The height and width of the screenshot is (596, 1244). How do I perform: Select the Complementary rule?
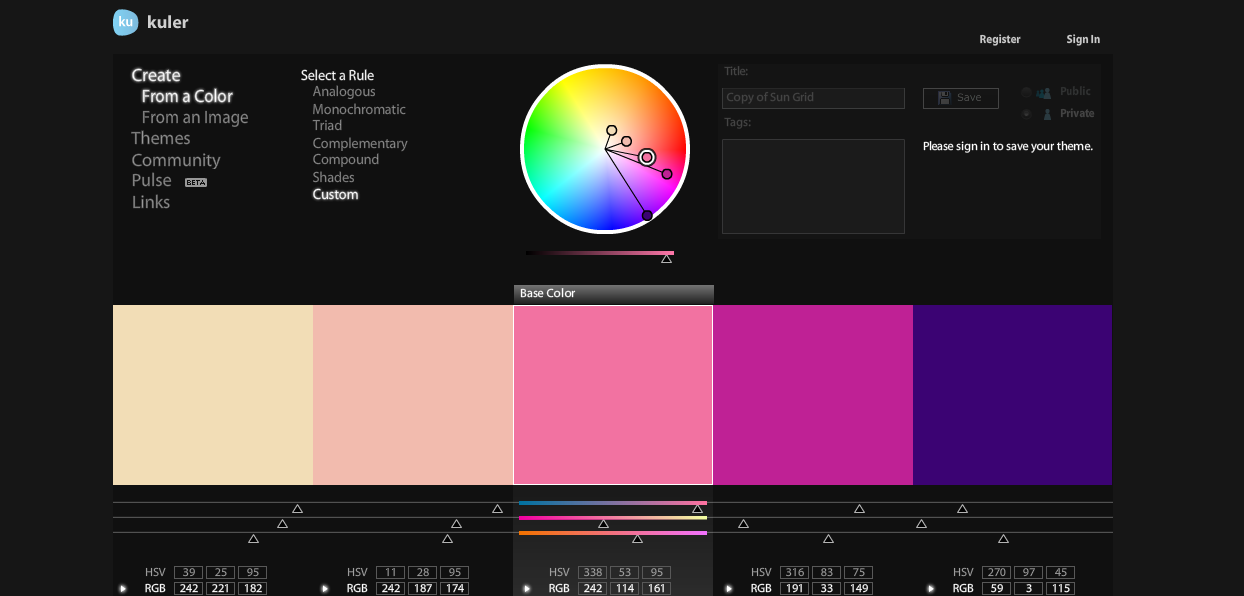click(360, 144)
